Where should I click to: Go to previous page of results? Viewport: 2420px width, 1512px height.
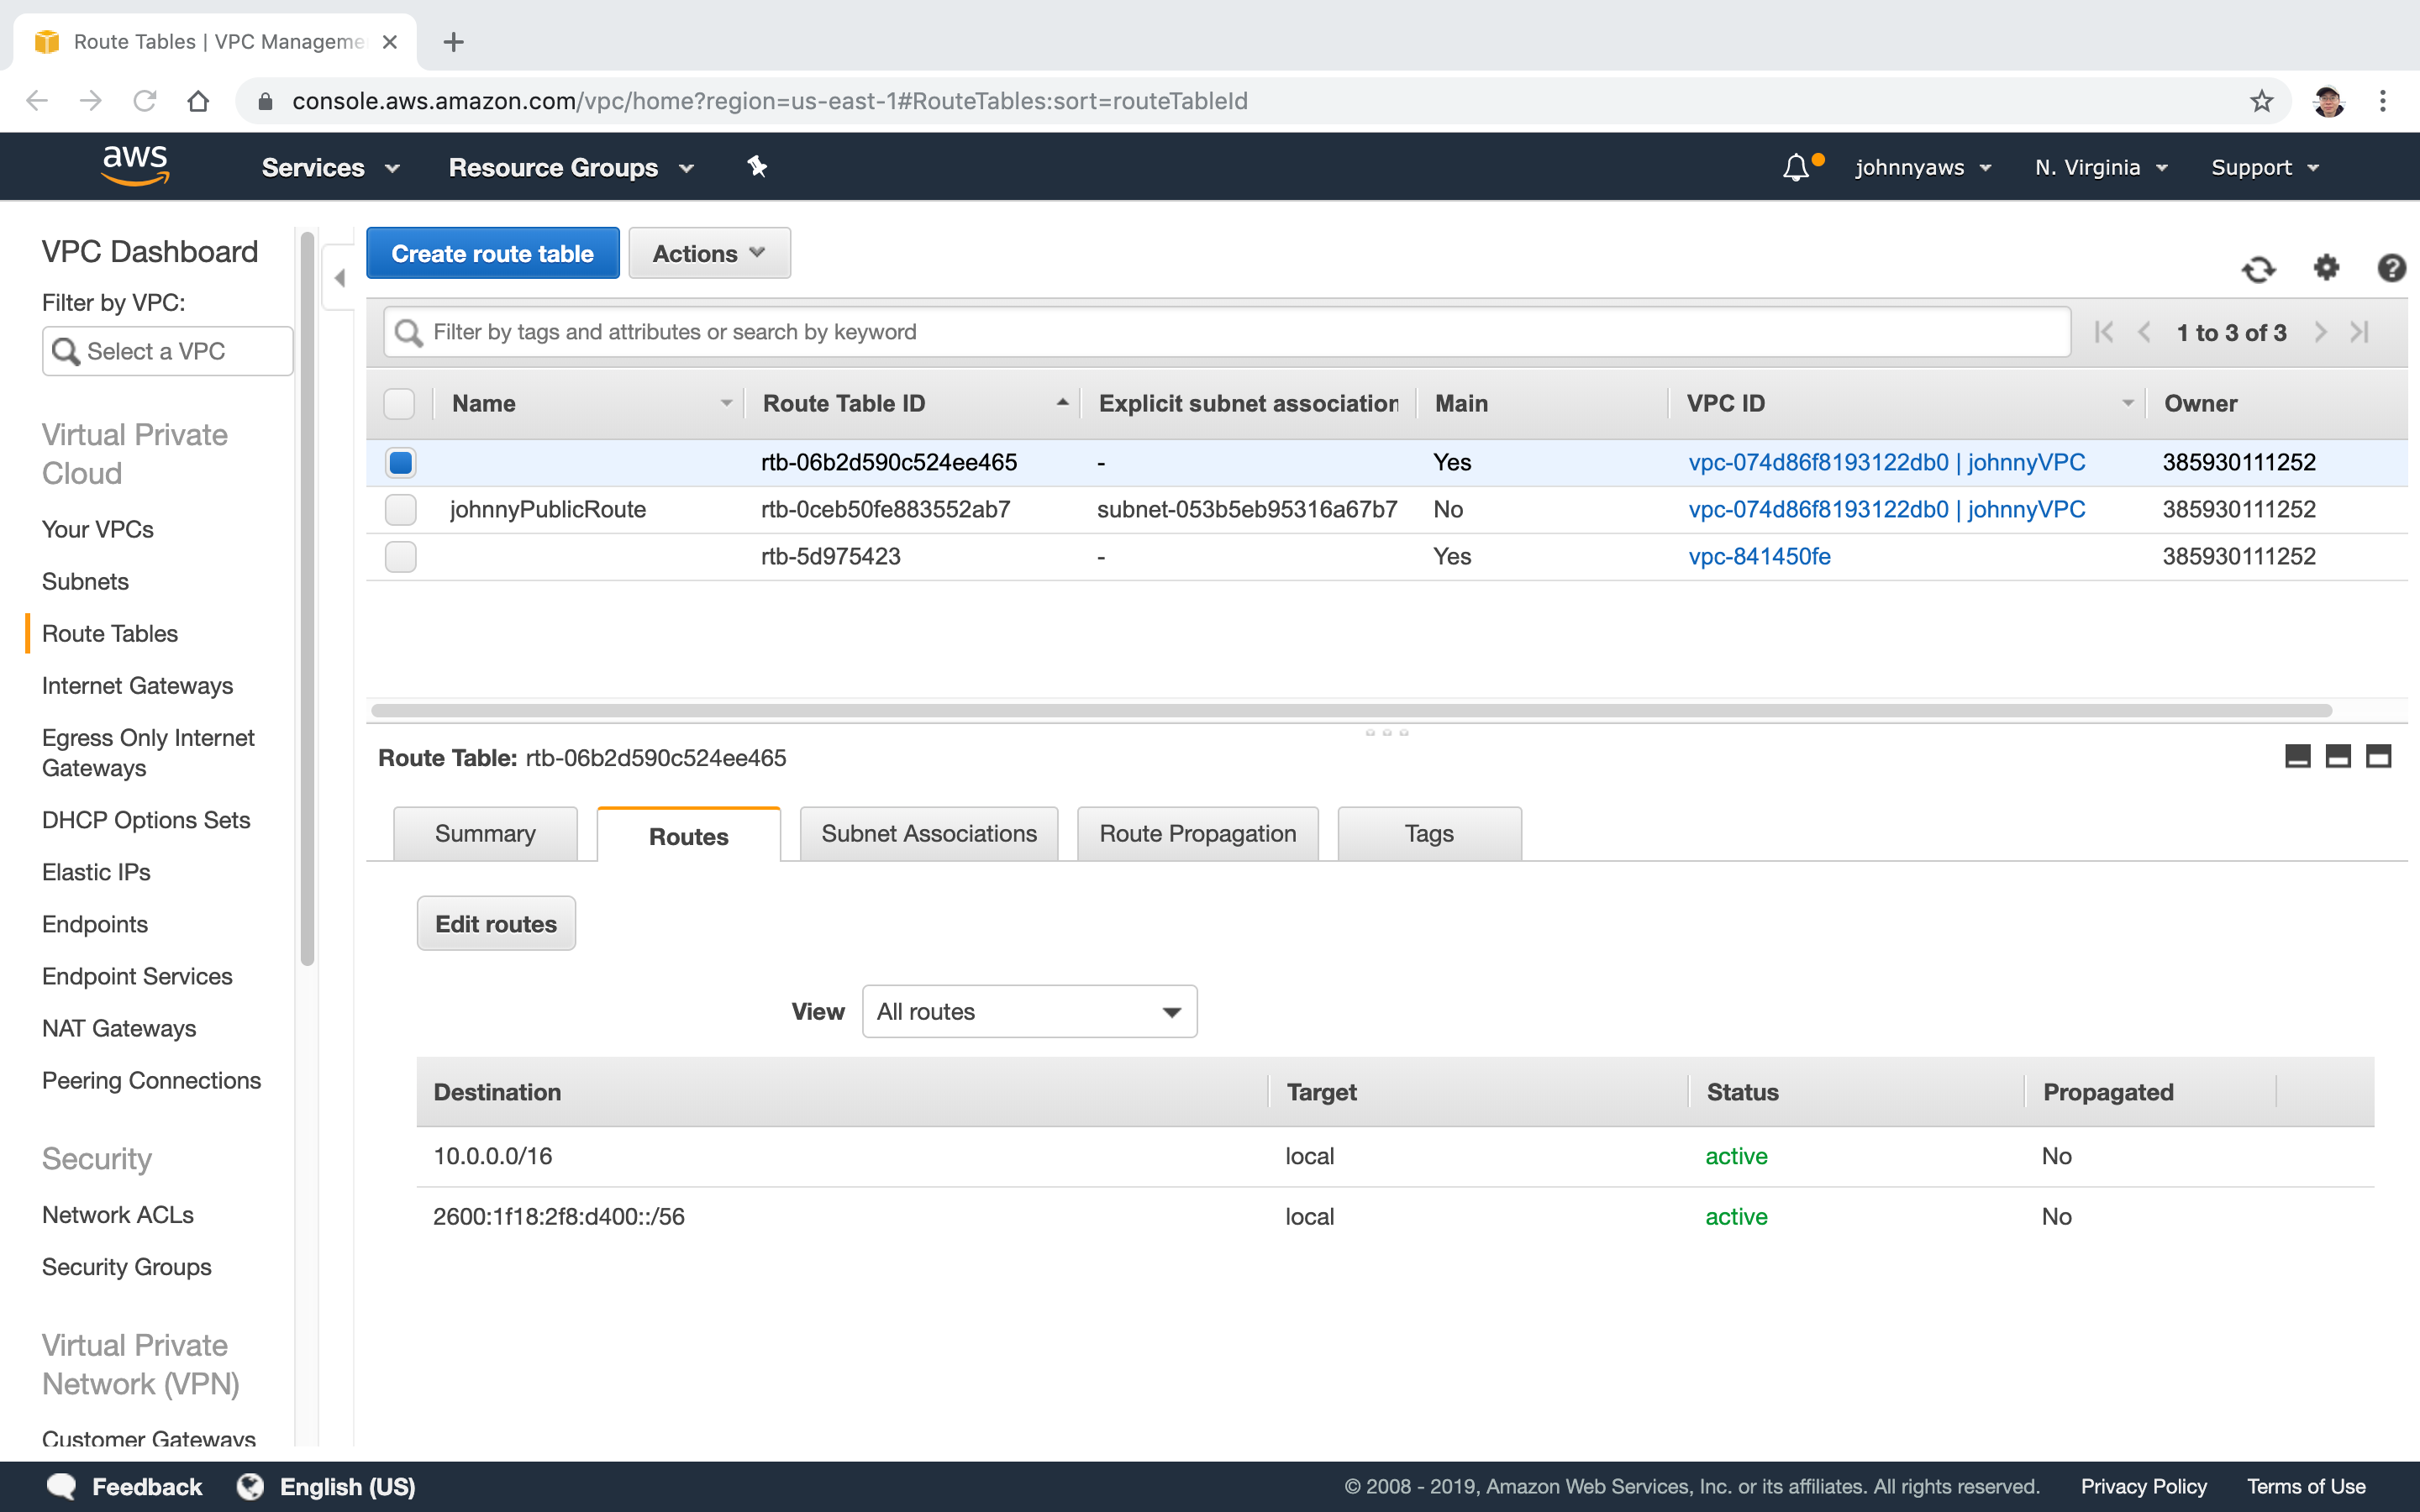[x=2144, y=332]
